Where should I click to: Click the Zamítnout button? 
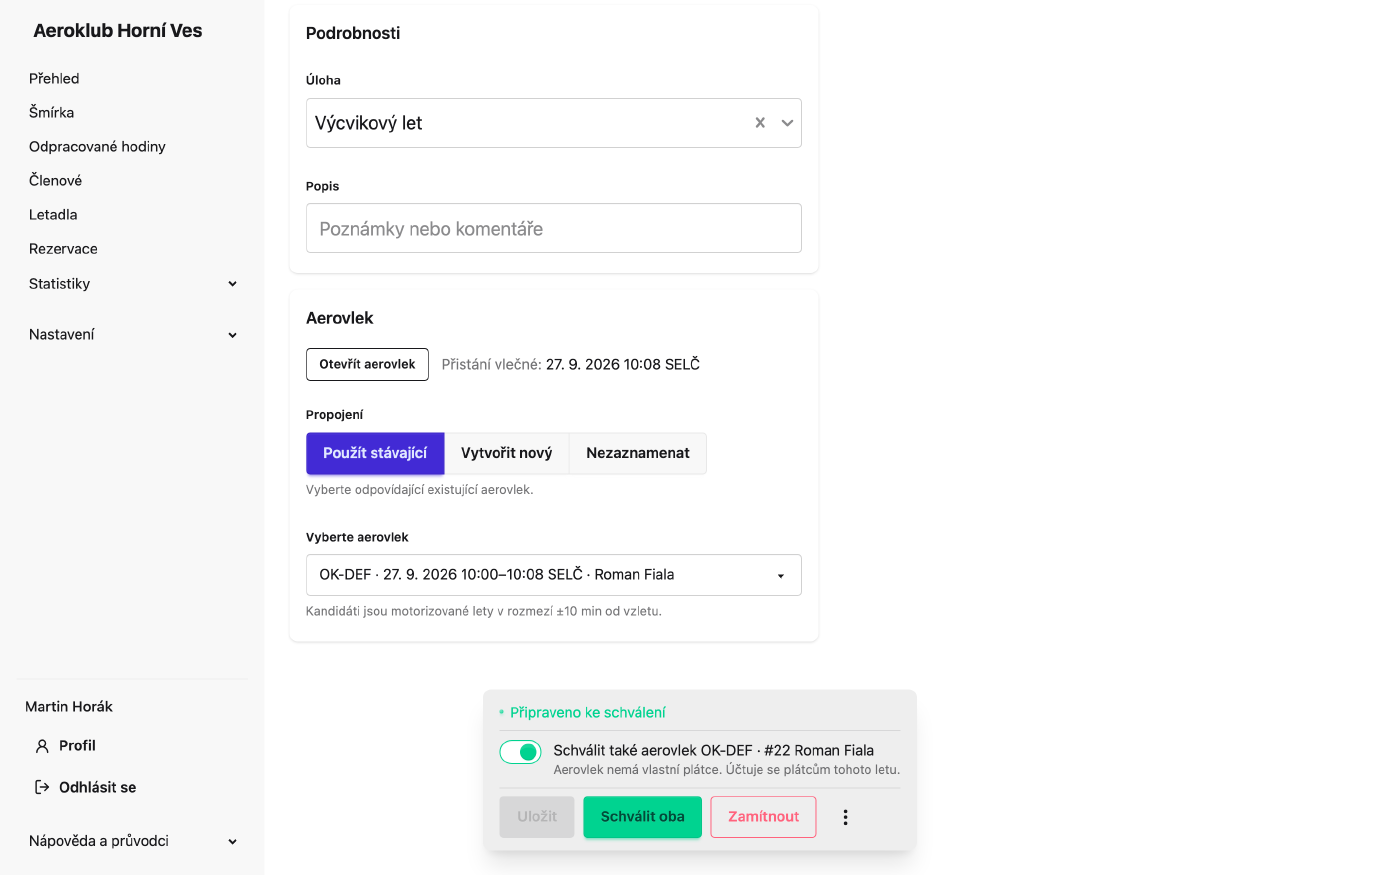click(x=764, y=817)
